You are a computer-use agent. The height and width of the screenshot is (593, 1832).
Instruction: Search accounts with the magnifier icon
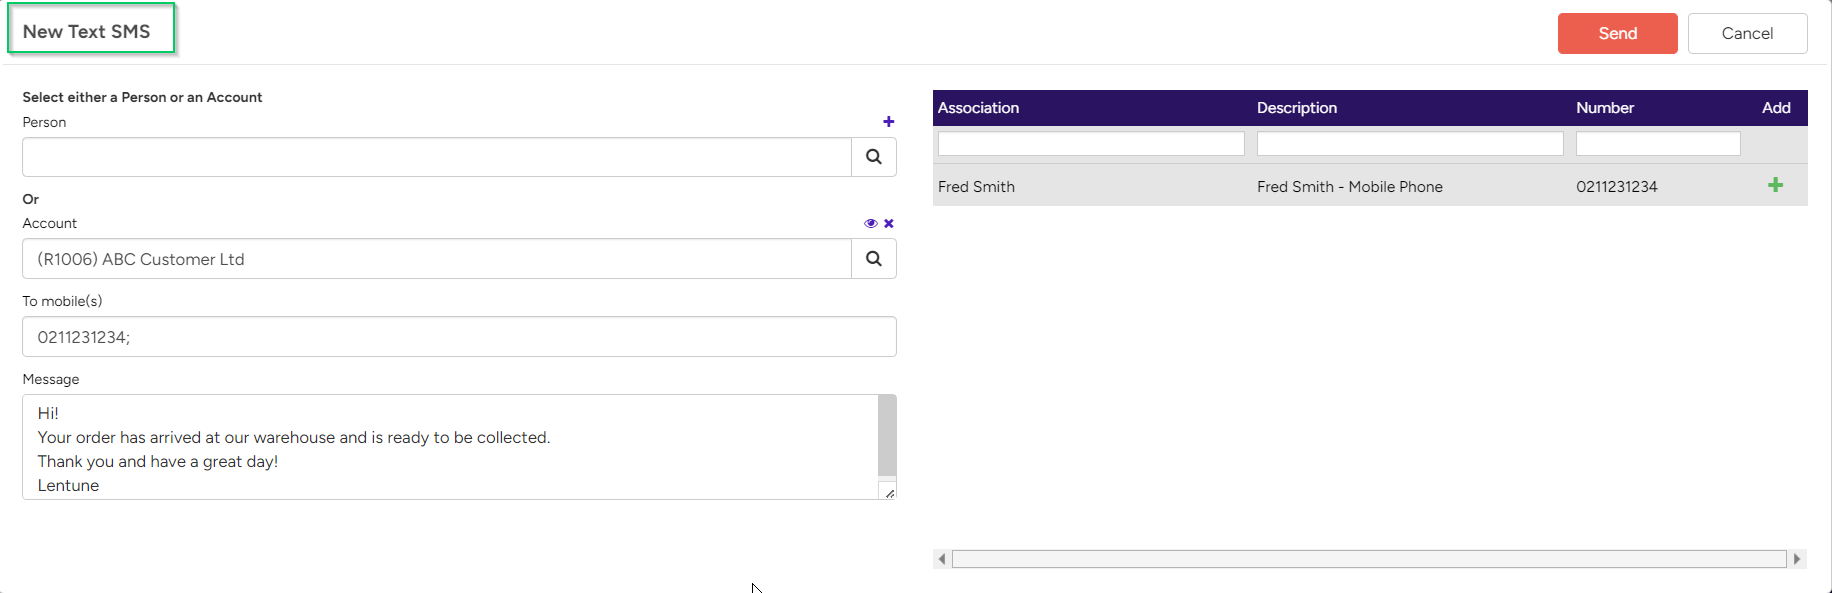[873, 259]
